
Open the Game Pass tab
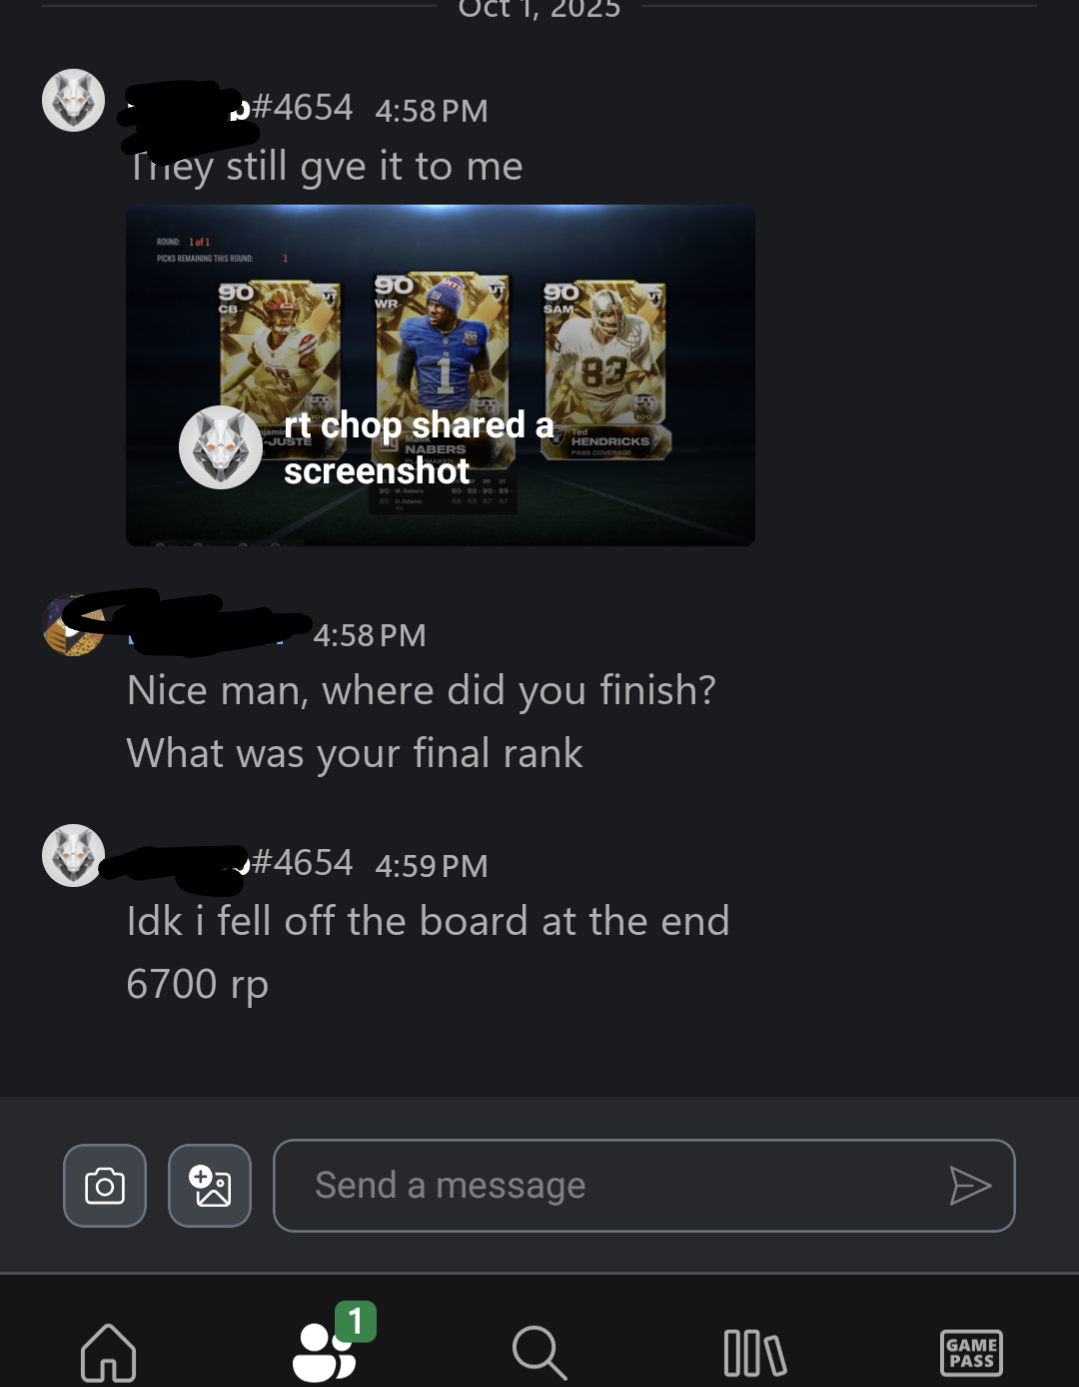point(971,1353)
